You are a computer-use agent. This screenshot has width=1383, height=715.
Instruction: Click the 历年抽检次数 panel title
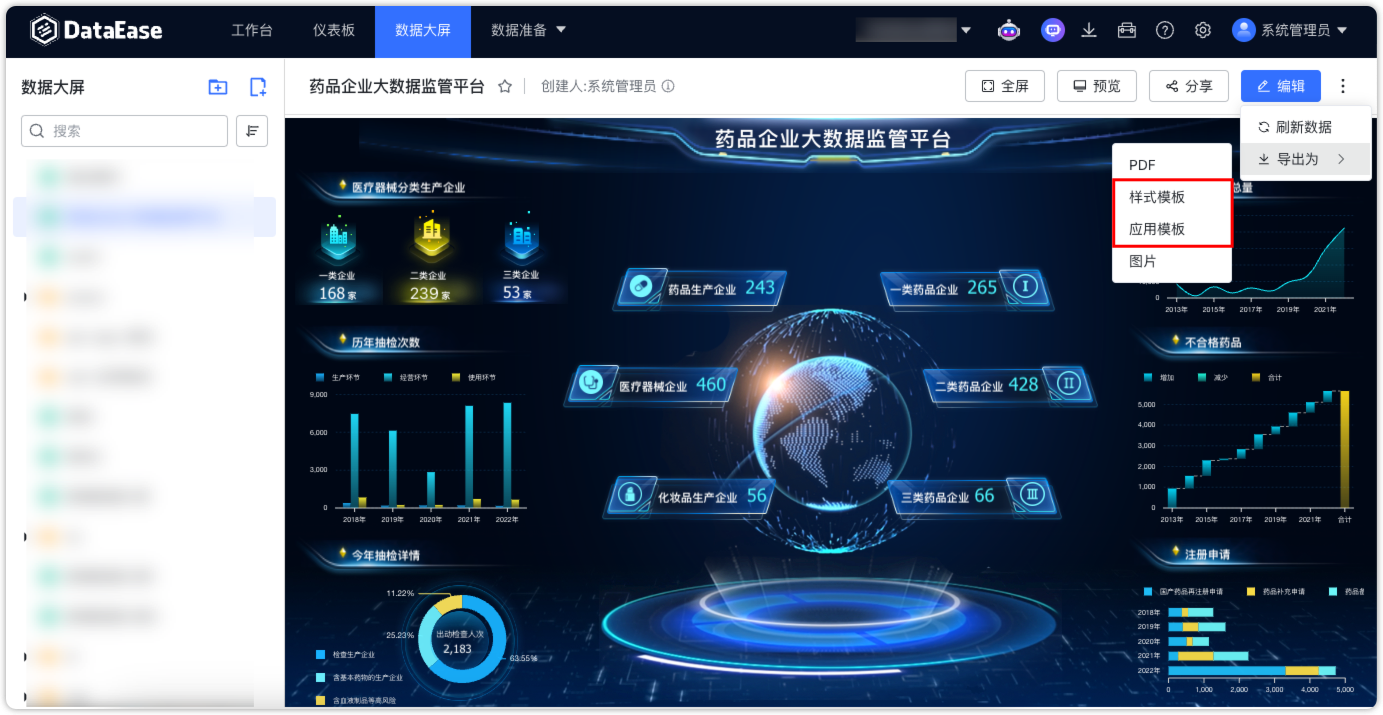pyautogui.click(x=385, y=342)
